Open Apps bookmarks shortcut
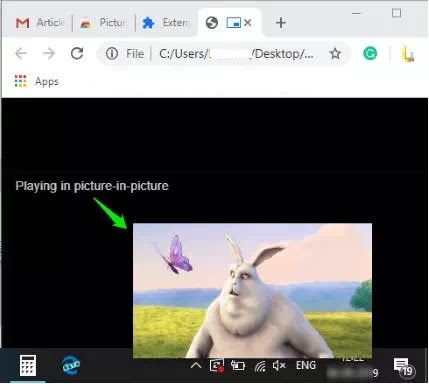 (37, 81)
